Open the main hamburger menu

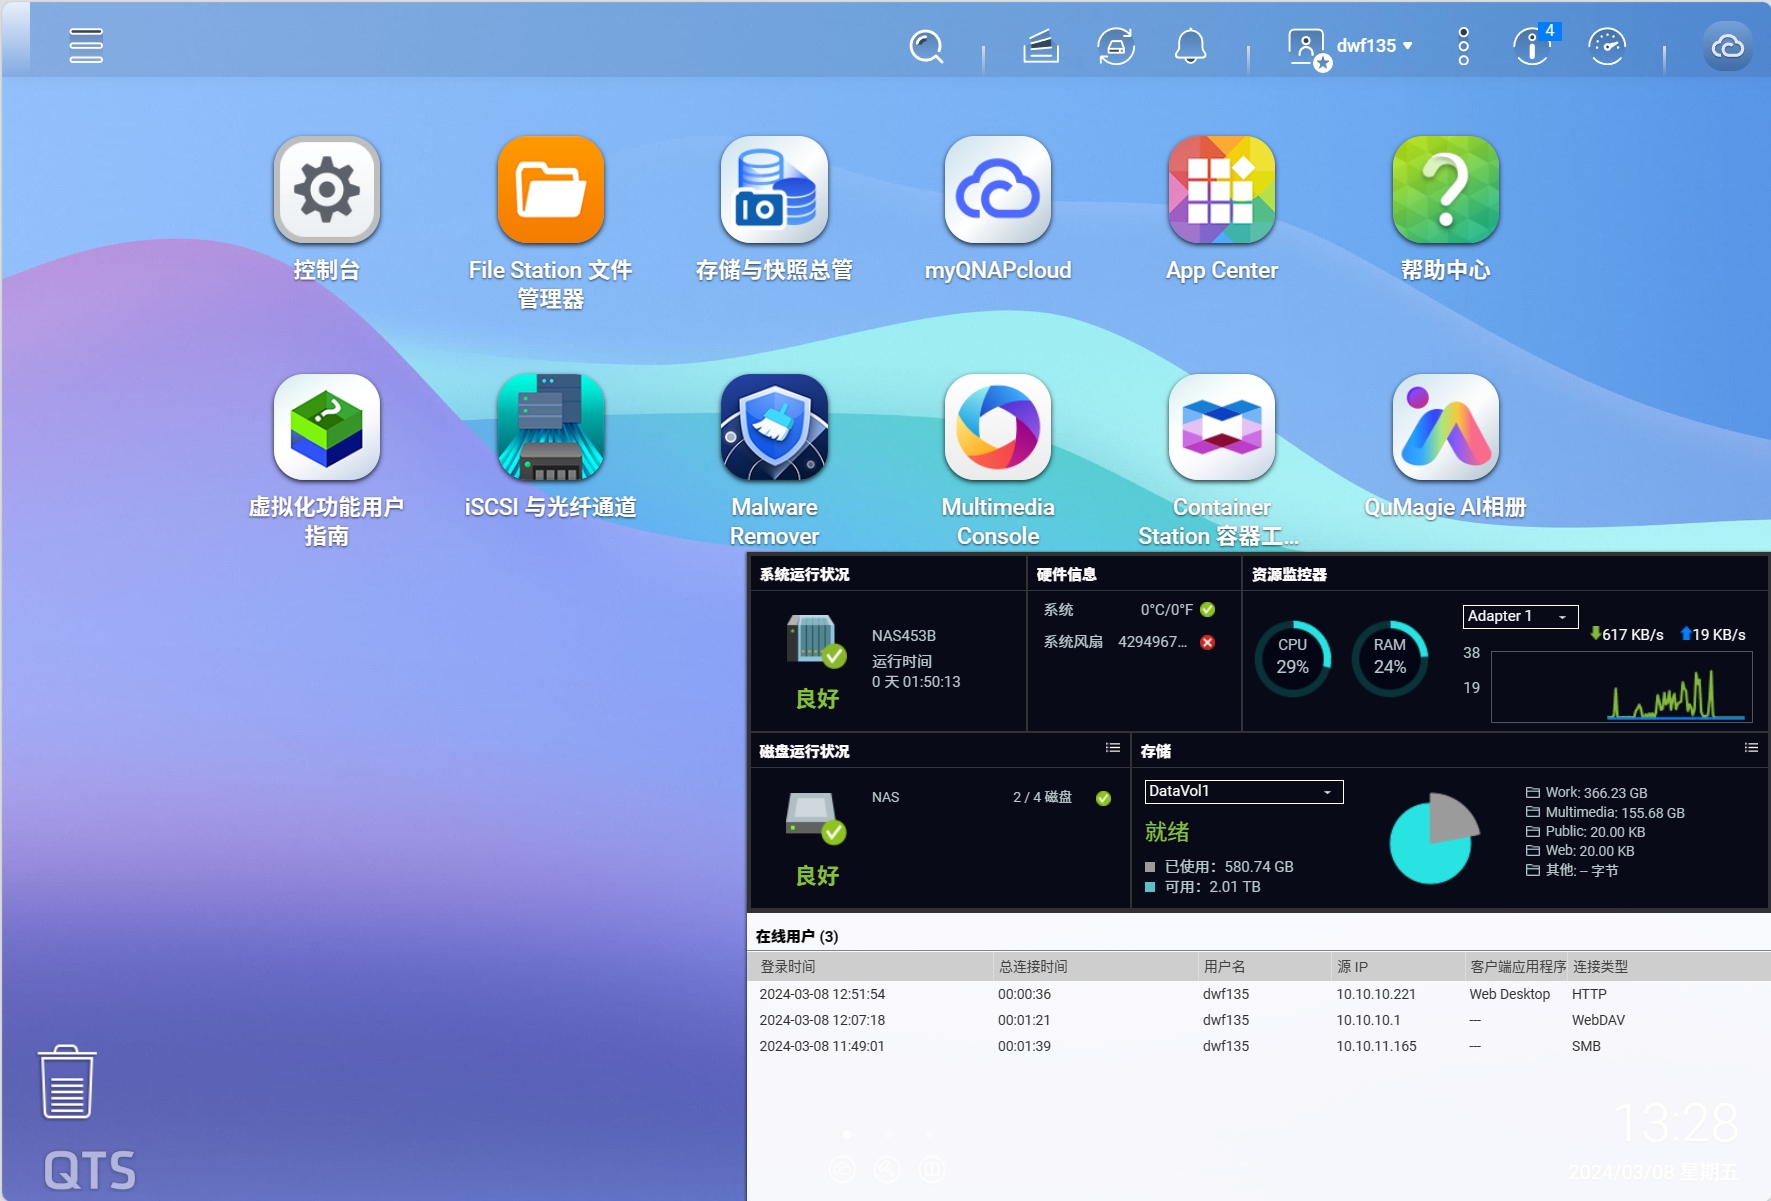coord(86,46)
